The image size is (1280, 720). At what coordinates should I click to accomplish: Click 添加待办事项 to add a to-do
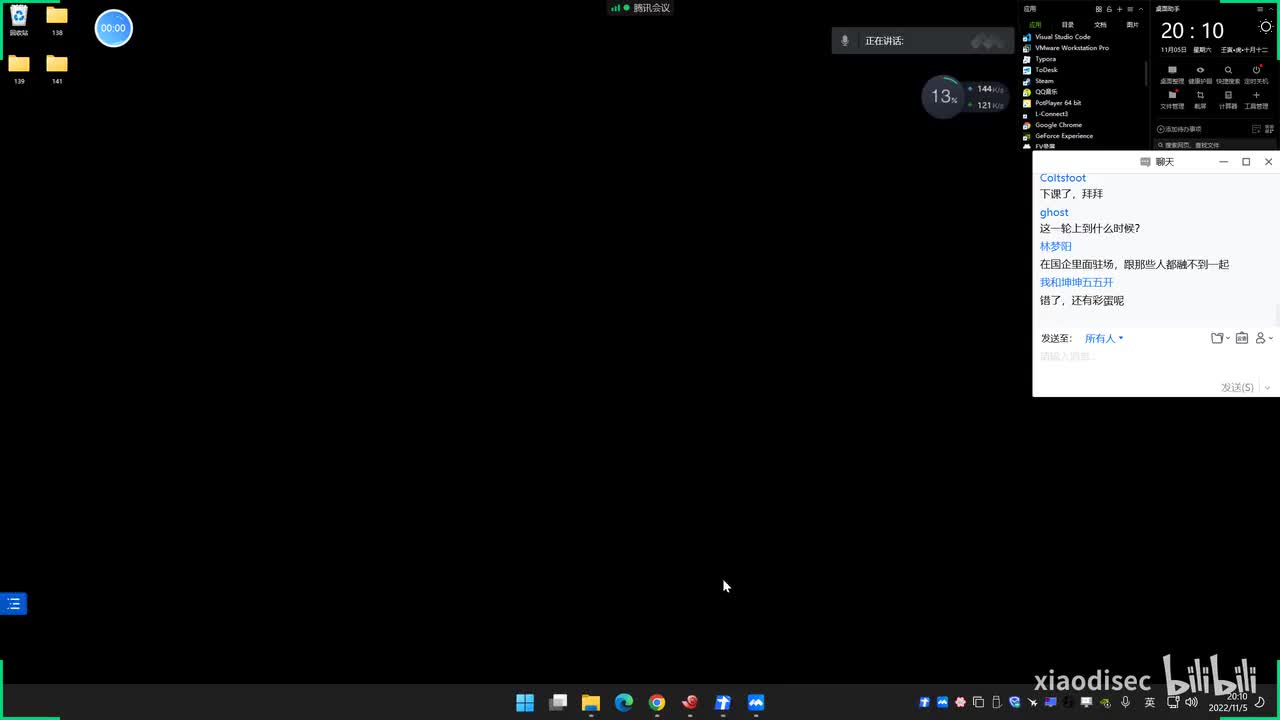[1180, 129]
